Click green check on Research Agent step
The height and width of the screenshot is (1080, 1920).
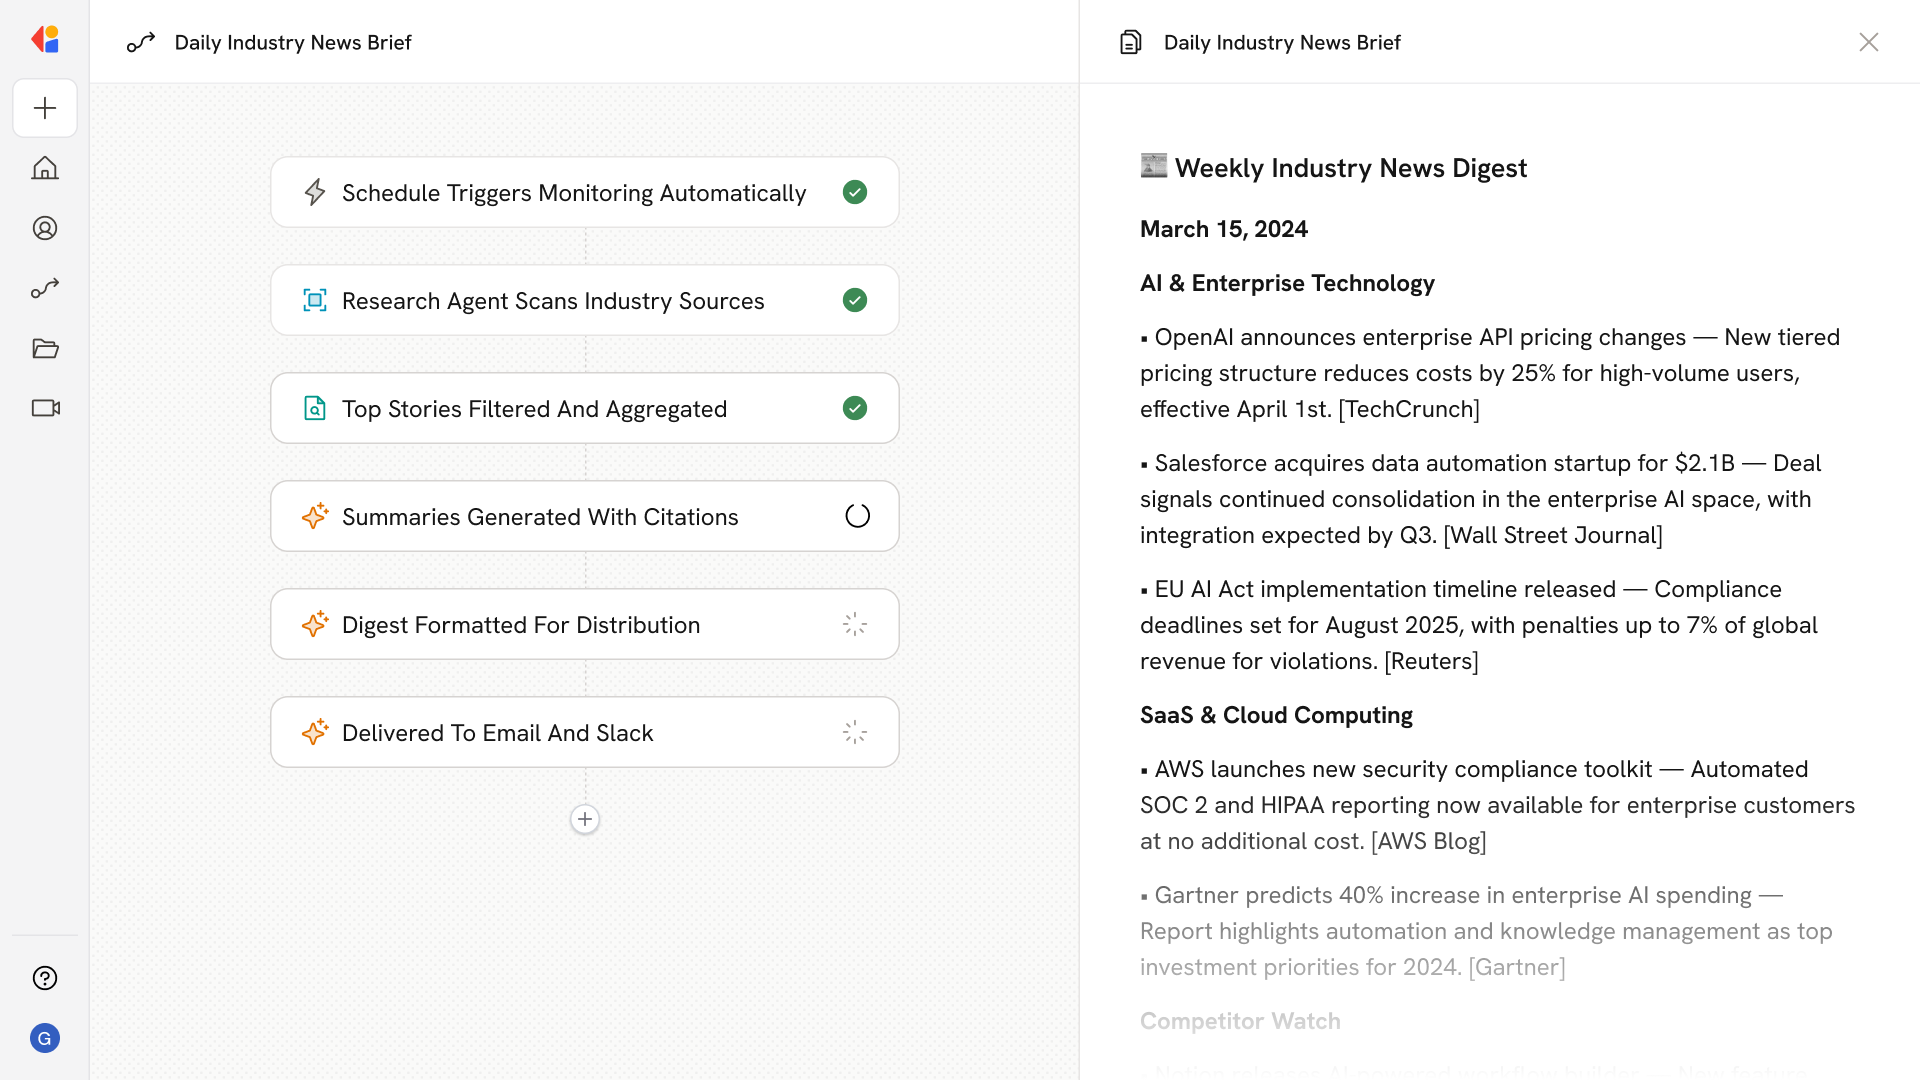[855, 300]
